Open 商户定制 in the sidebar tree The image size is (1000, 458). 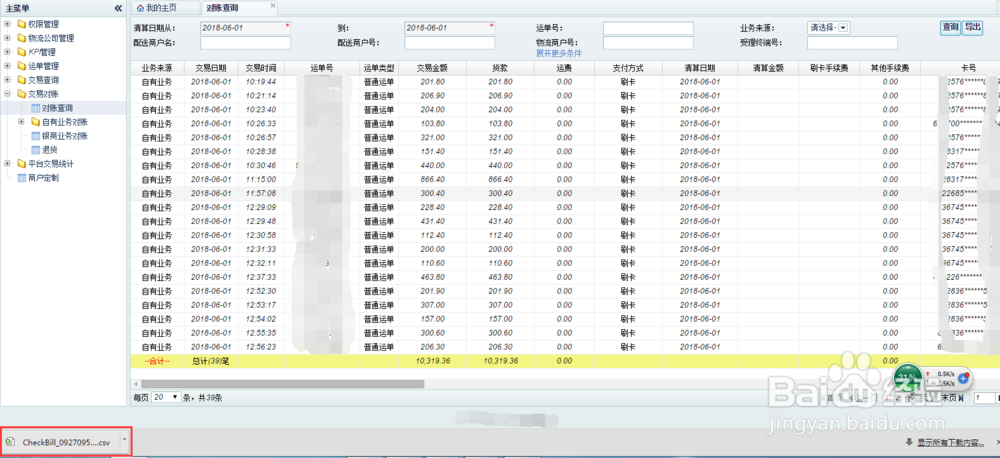(43, 178)
